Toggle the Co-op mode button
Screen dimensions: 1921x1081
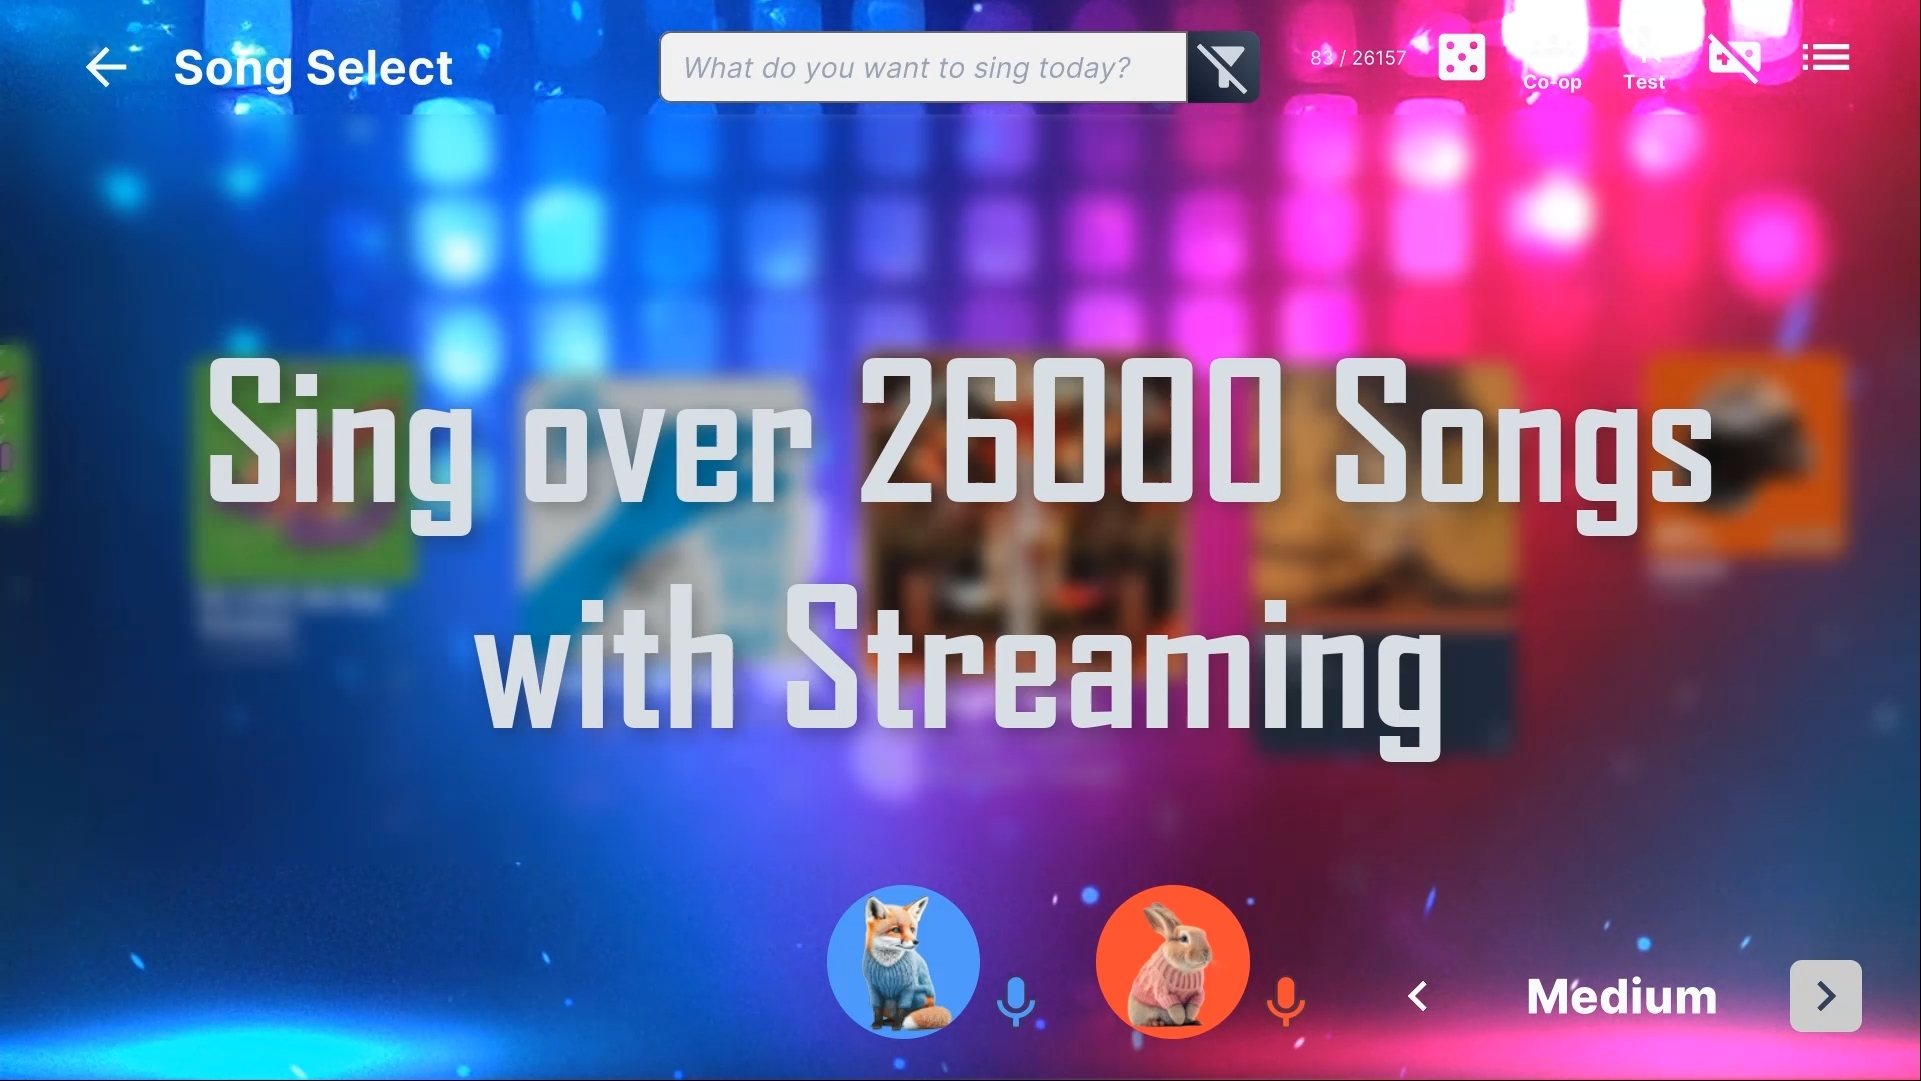click(1551, 60)
